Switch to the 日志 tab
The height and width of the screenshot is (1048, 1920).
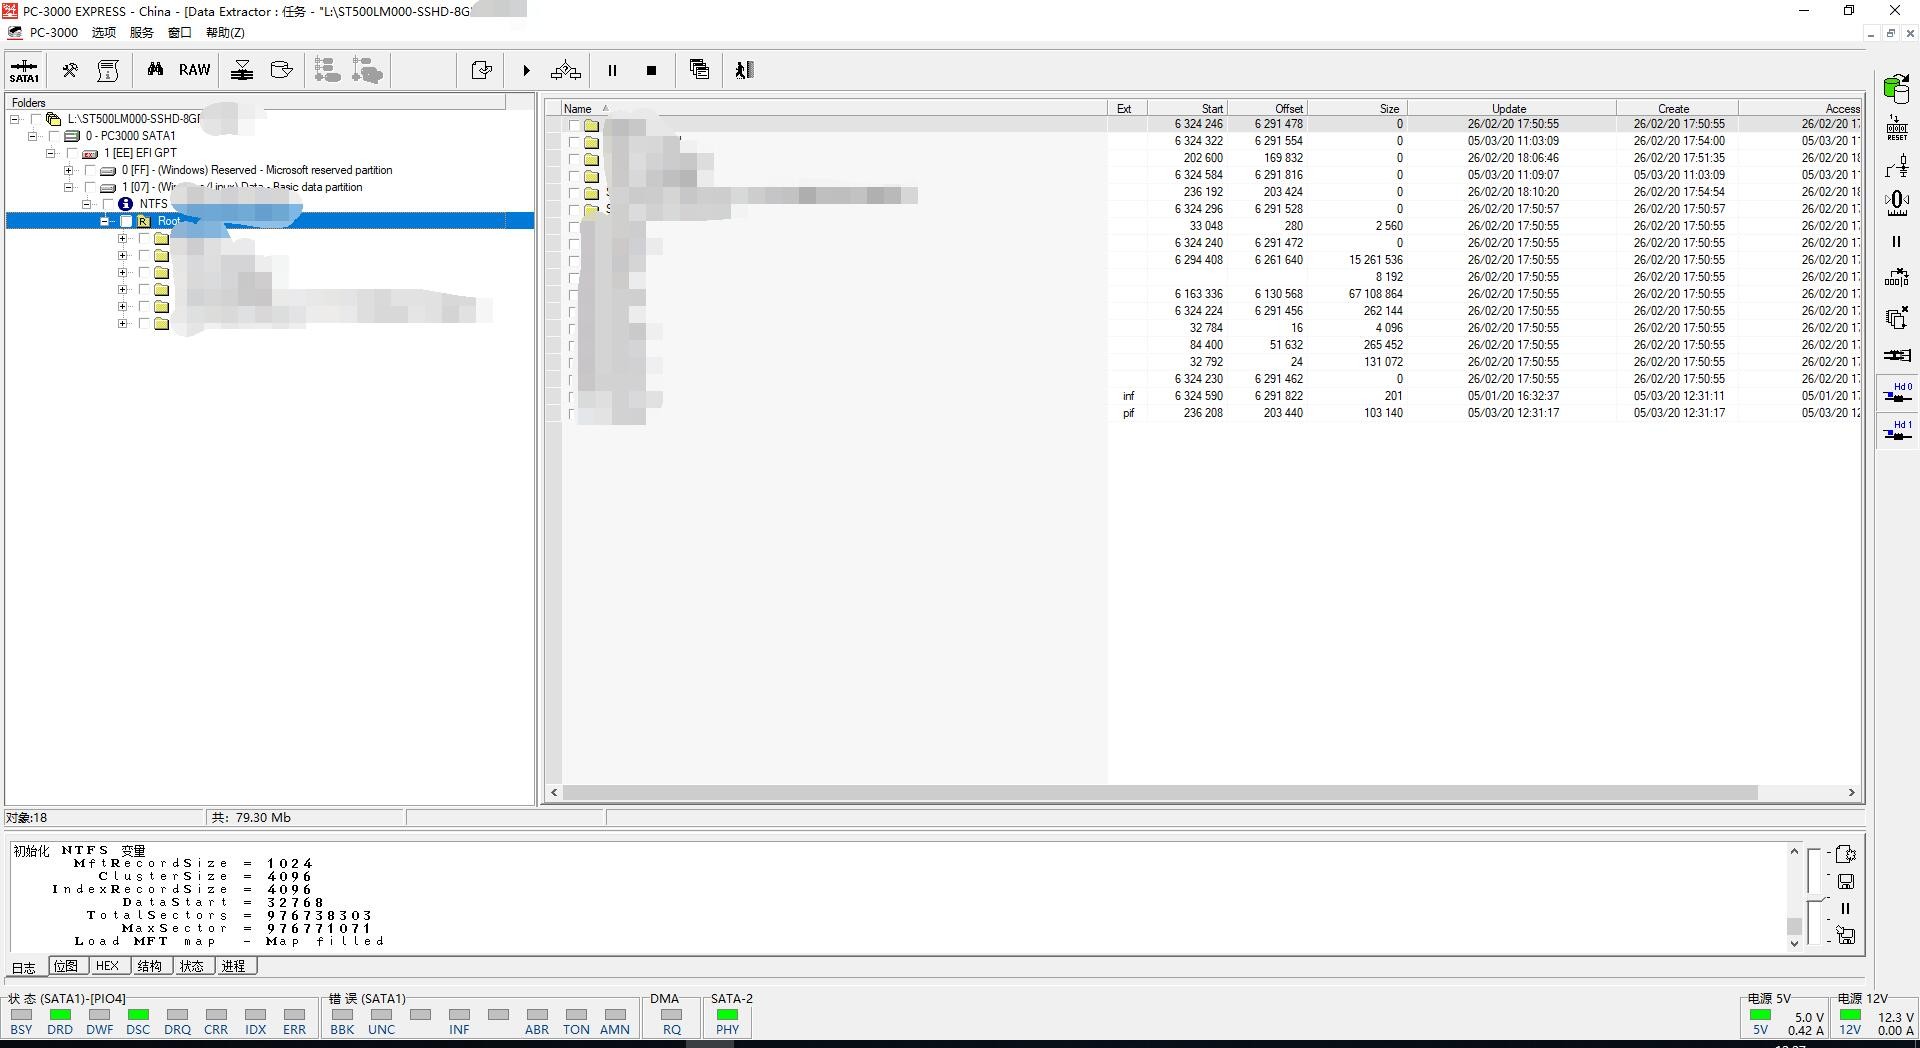[x=24, y=967]
